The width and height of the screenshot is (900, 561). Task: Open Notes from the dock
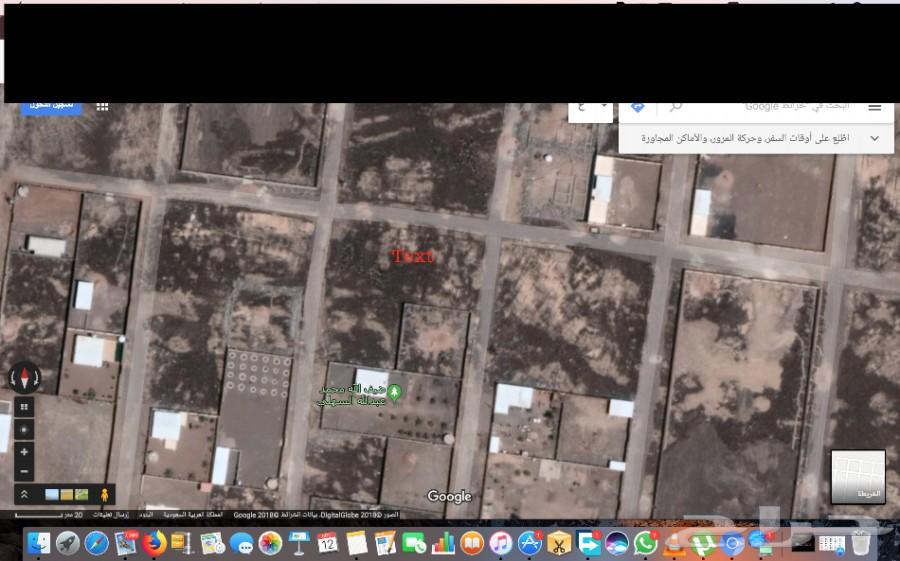356,543
